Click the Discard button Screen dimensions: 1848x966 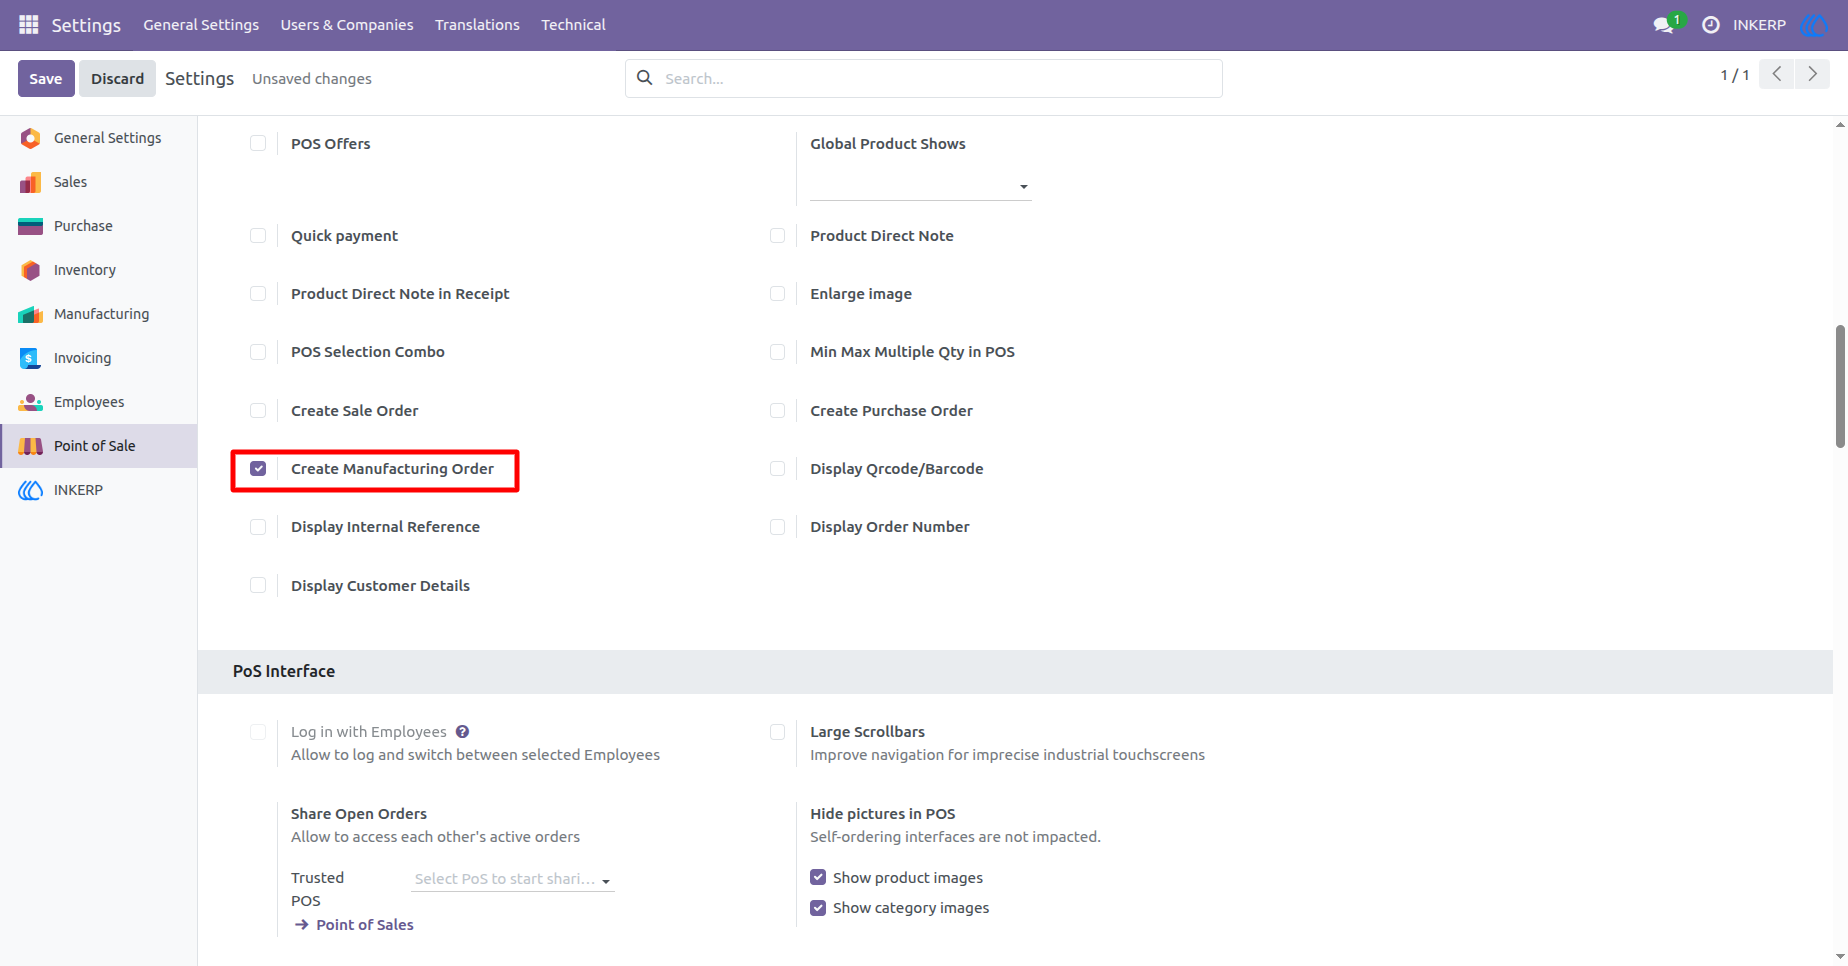117,78
